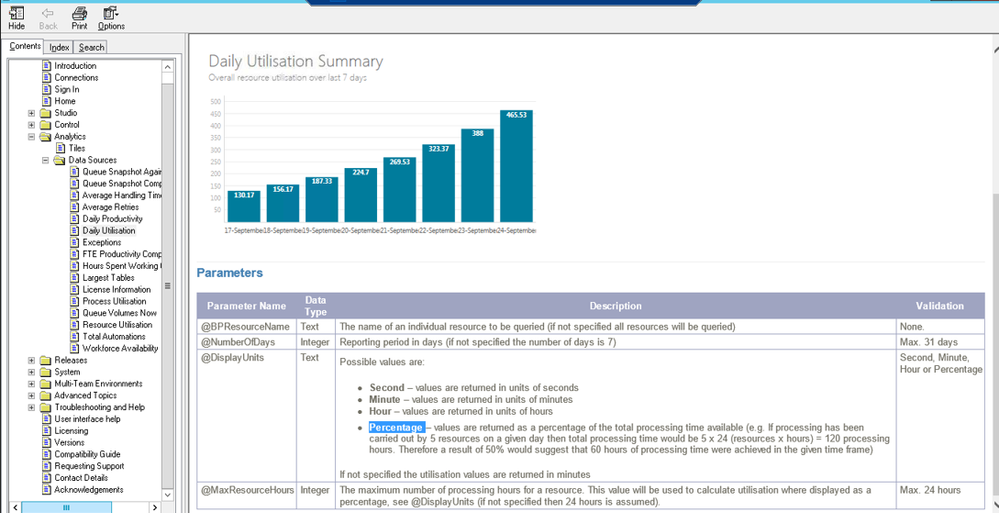
Task: Expand the Troubleshooting and Help node
Action: click(x=32, y=407)
